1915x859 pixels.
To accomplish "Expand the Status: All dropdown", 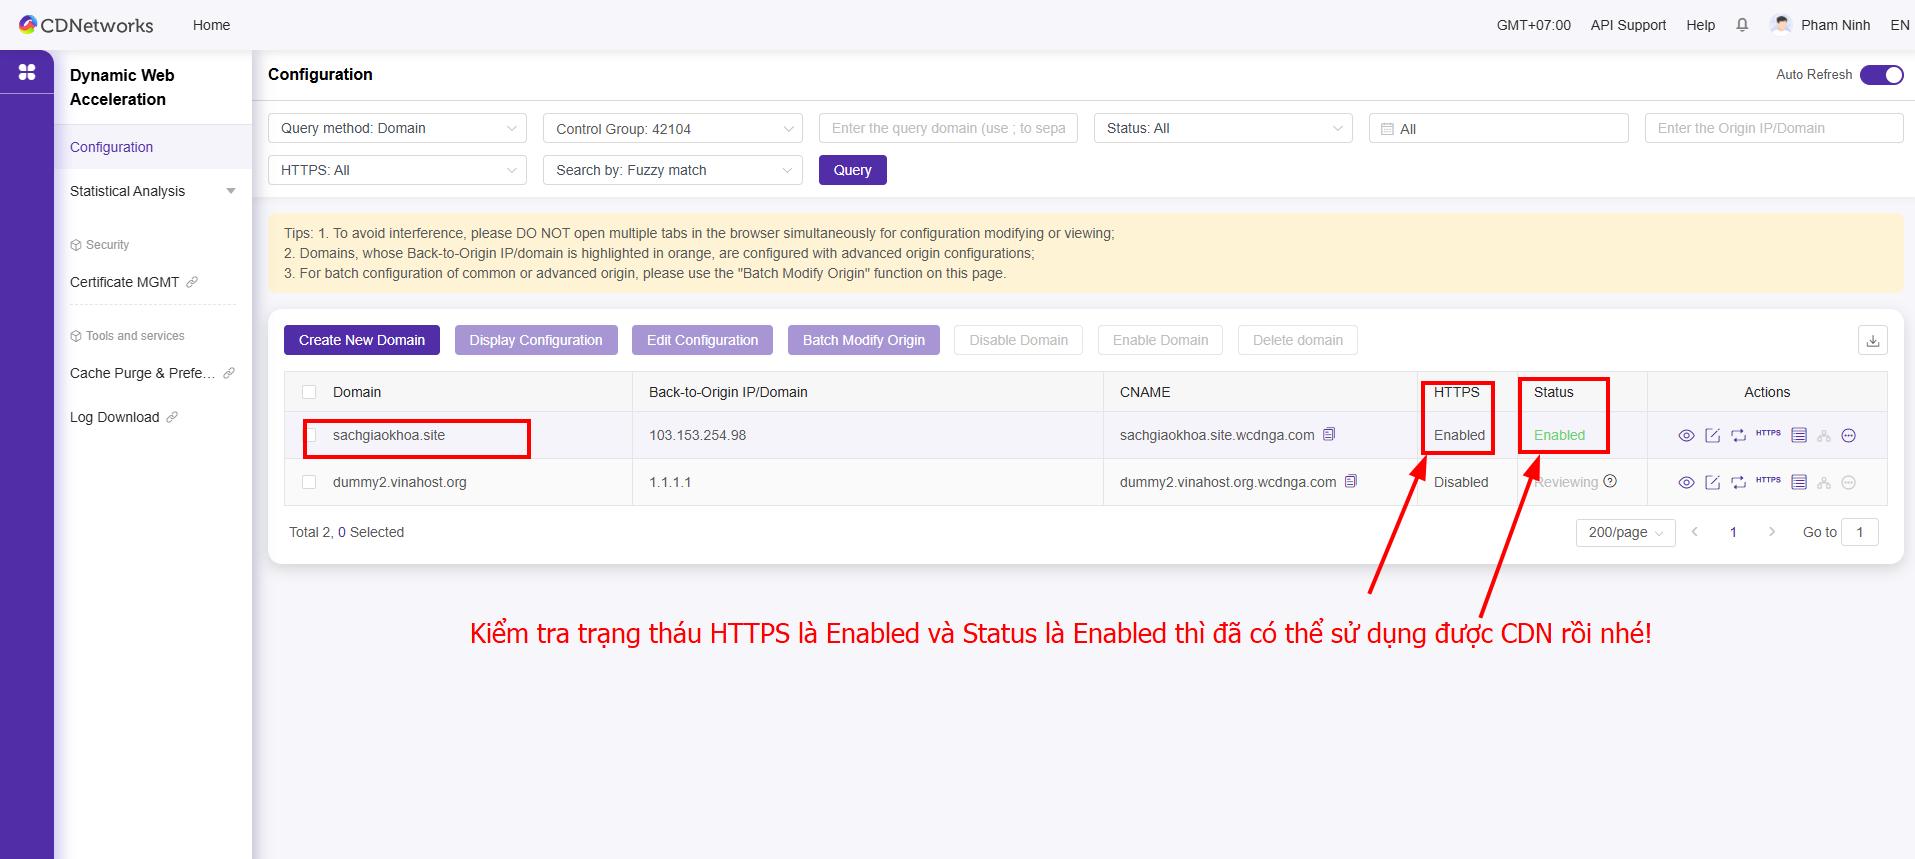I will (1222, 128).
